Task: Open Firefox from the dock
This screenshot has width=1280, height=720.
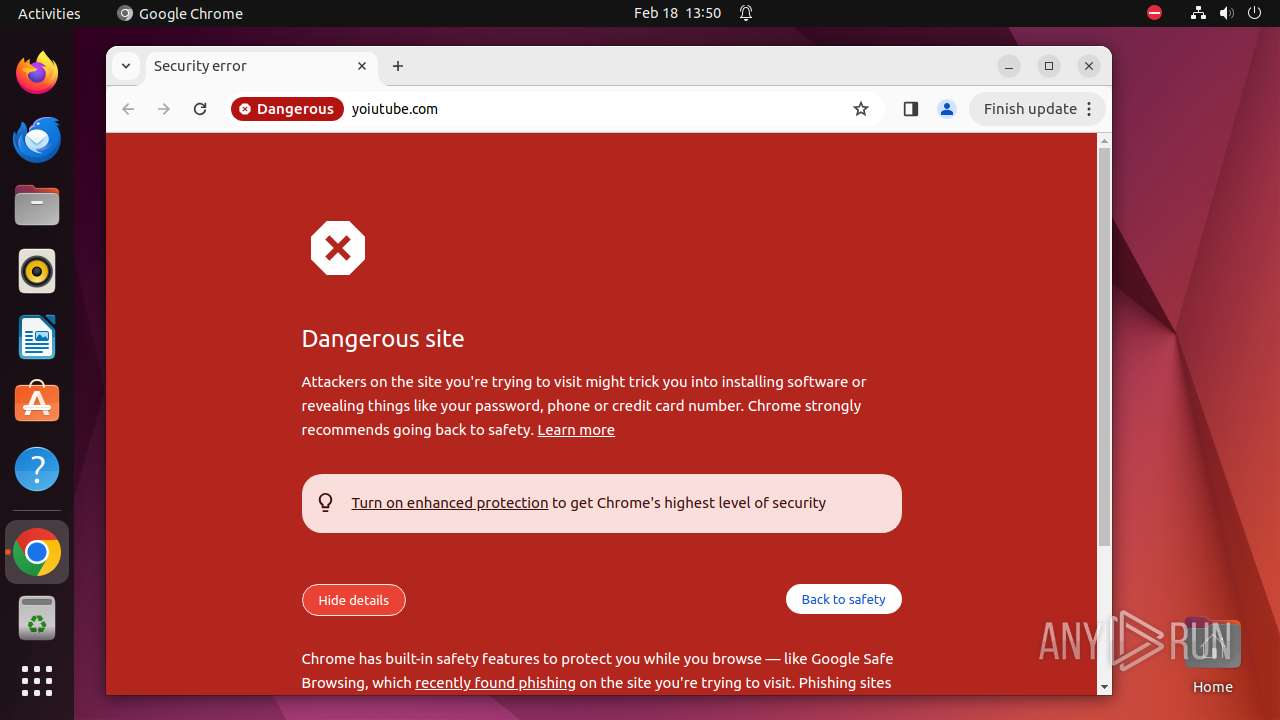Action: tap(37, 73)
